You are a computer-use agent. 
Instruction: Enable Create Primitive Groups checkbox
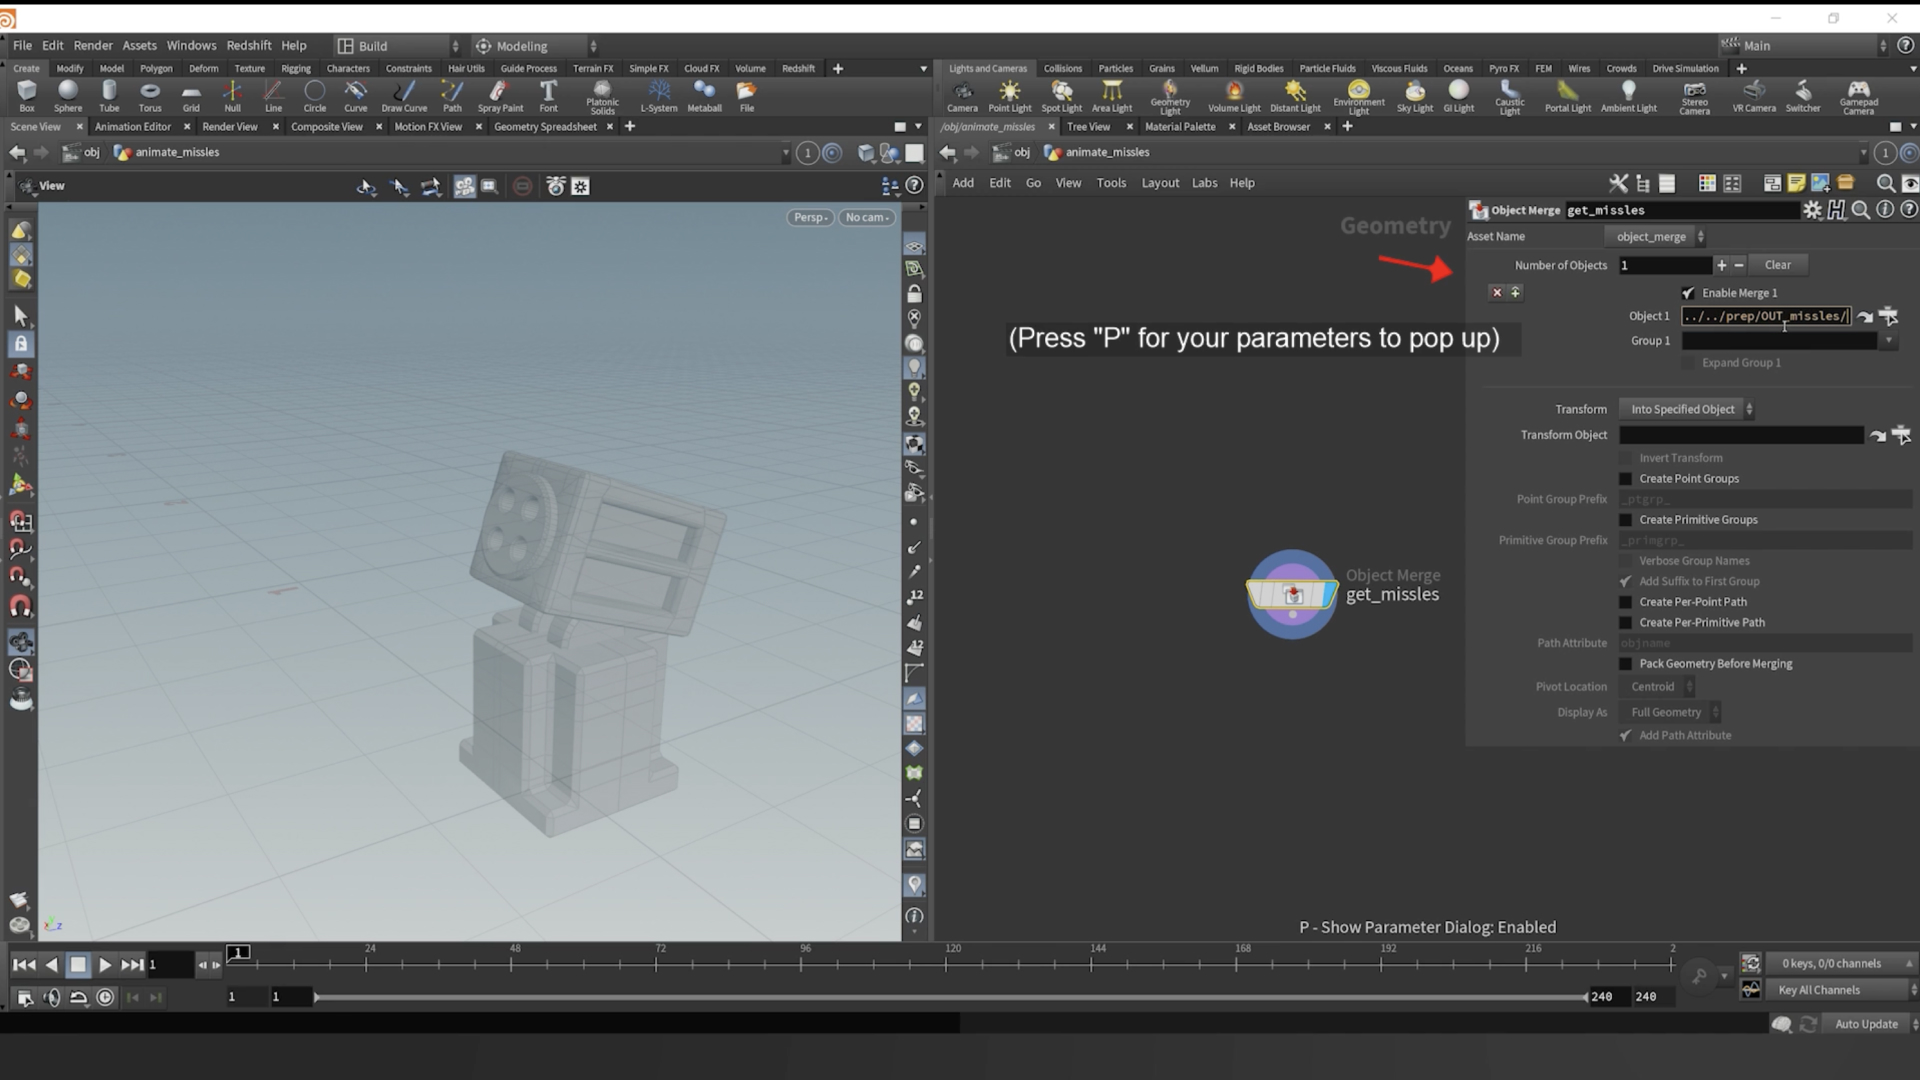pos(1625,520)
